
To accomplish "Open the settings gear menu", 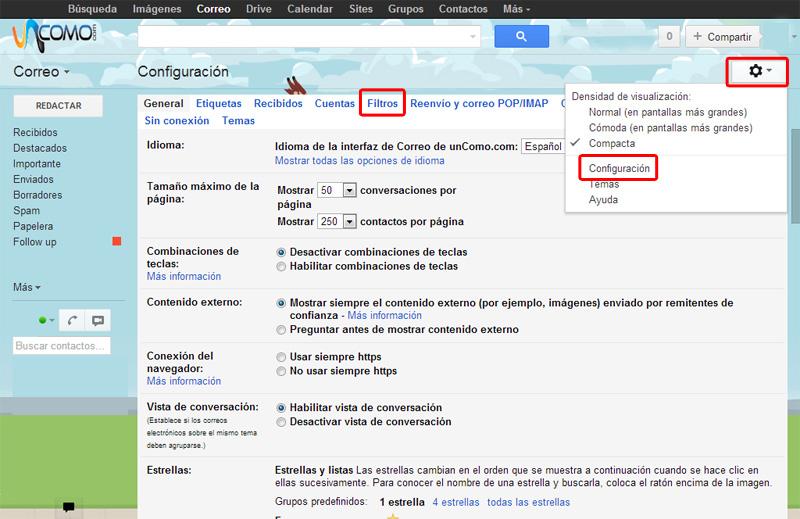I will [759, 72].
